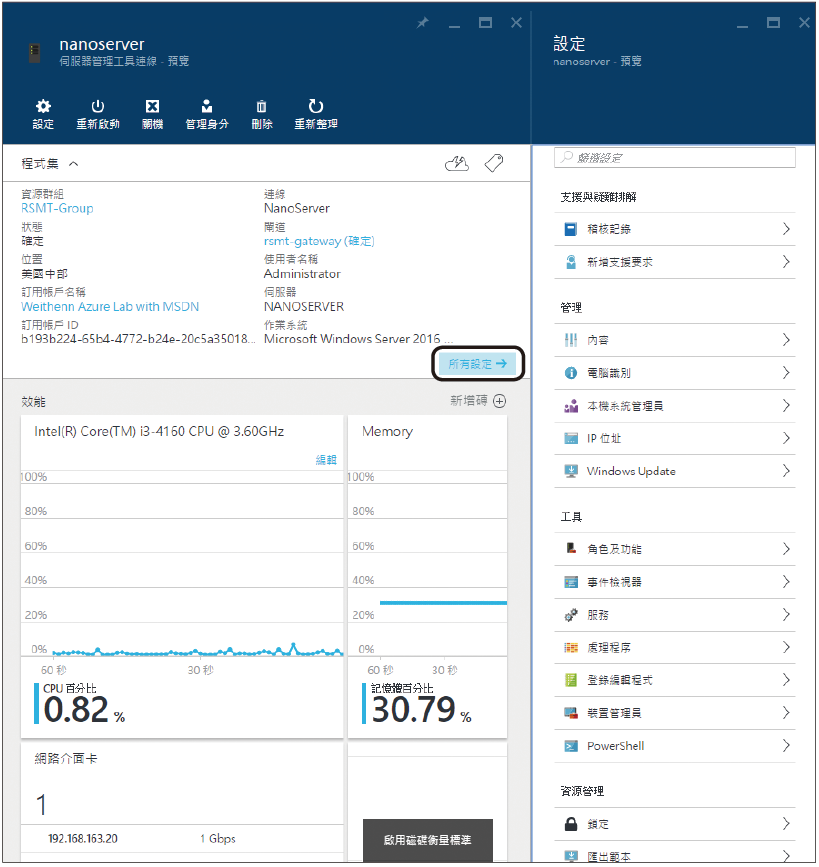Image resolution: width=819 pixels, height=867 pixels.
Task: Open 管理身分 manage identity icon
Action: [x=207, y=106]
